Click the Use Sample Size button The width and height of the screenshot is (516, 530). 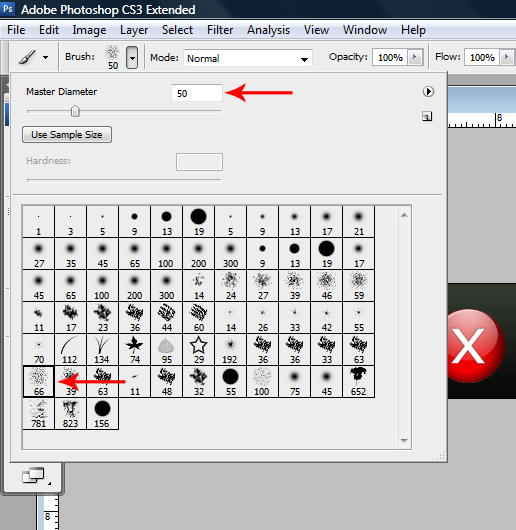tap(67, 135)
